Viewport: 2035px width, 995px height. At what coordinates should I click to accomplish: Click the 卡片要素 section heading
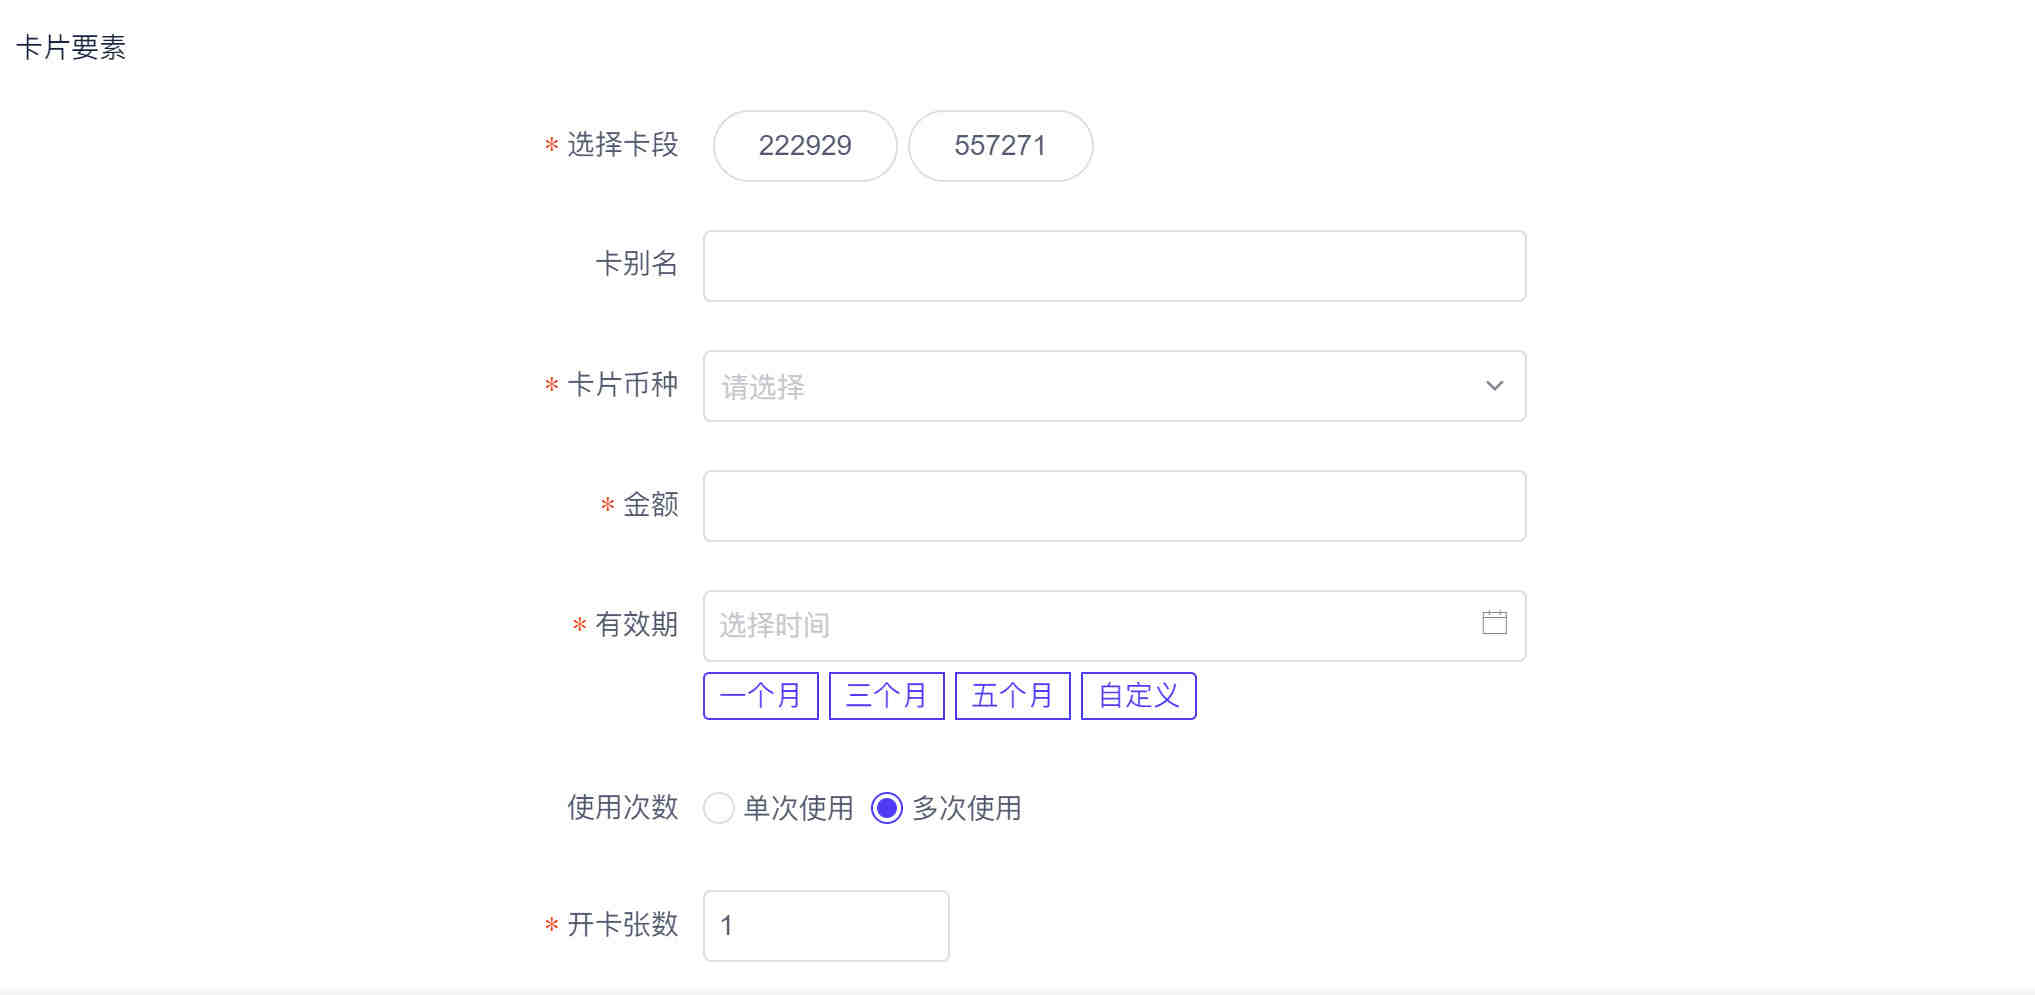[71, 48]
